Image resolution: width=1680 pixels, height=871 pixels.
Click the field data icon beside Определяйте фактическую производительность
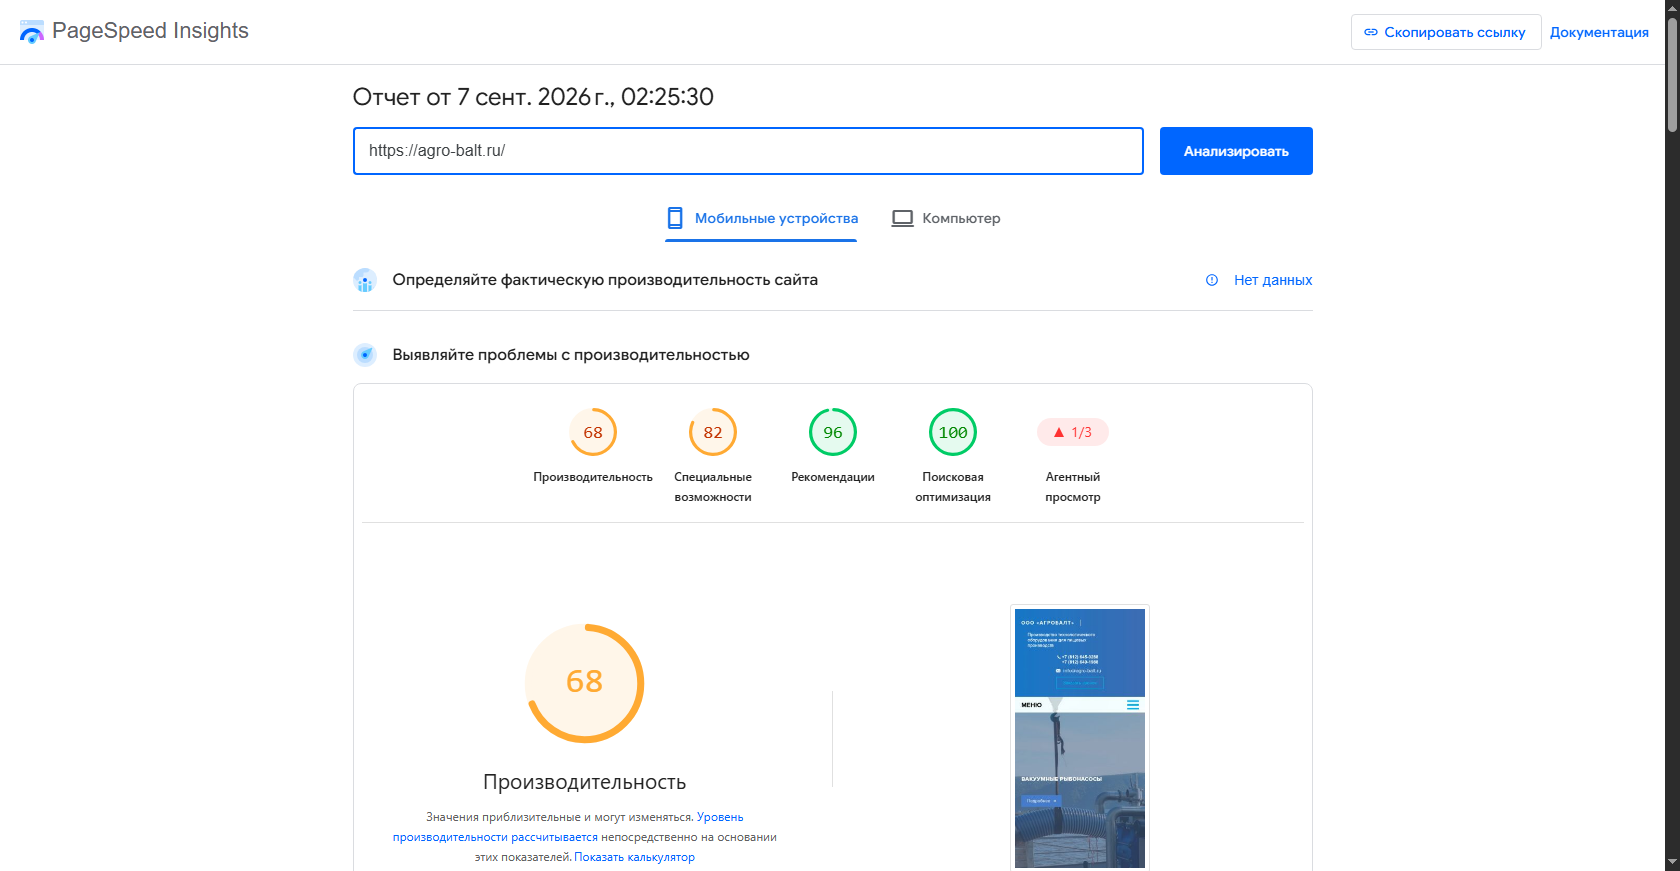pos(365,280)
